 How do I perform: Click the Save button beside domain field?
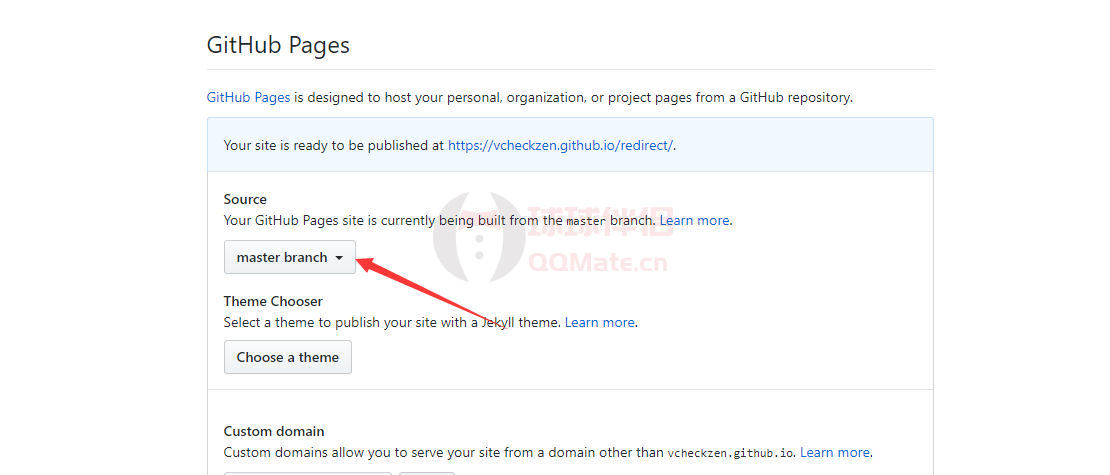426,472
